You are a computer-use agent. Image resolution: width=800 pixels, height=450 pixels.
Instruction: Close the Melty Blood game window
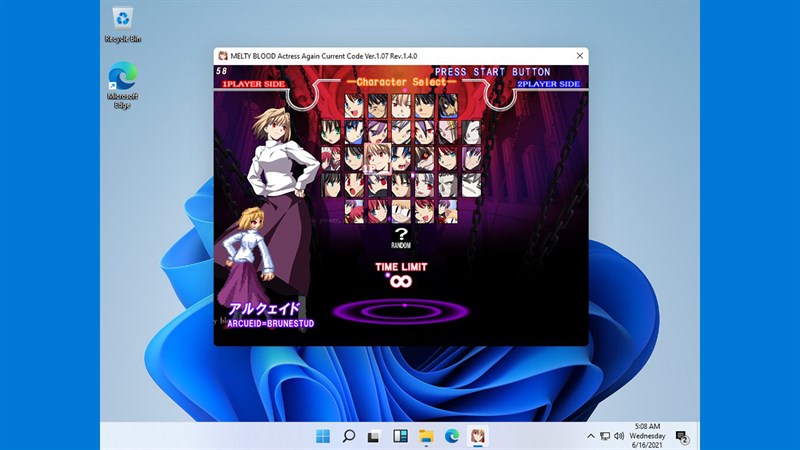[x=580, y=56]
